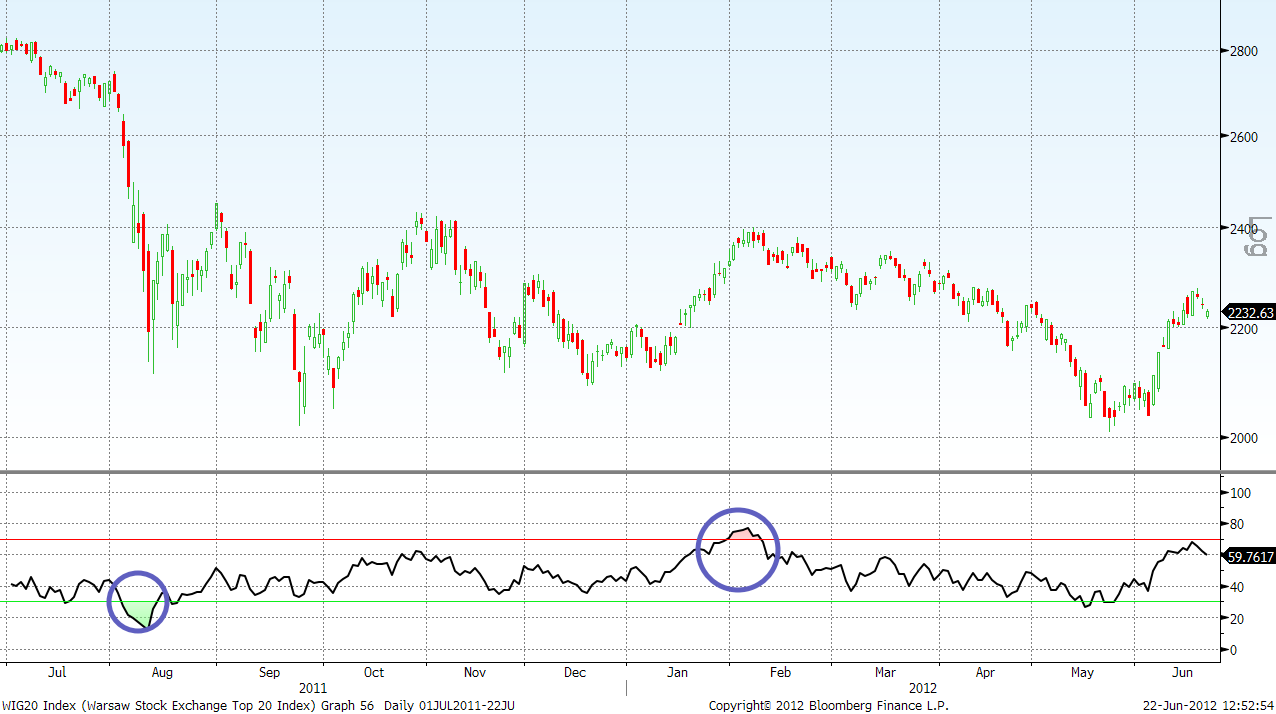Click the 20 RSI axis label

[x=1238, y=619]
